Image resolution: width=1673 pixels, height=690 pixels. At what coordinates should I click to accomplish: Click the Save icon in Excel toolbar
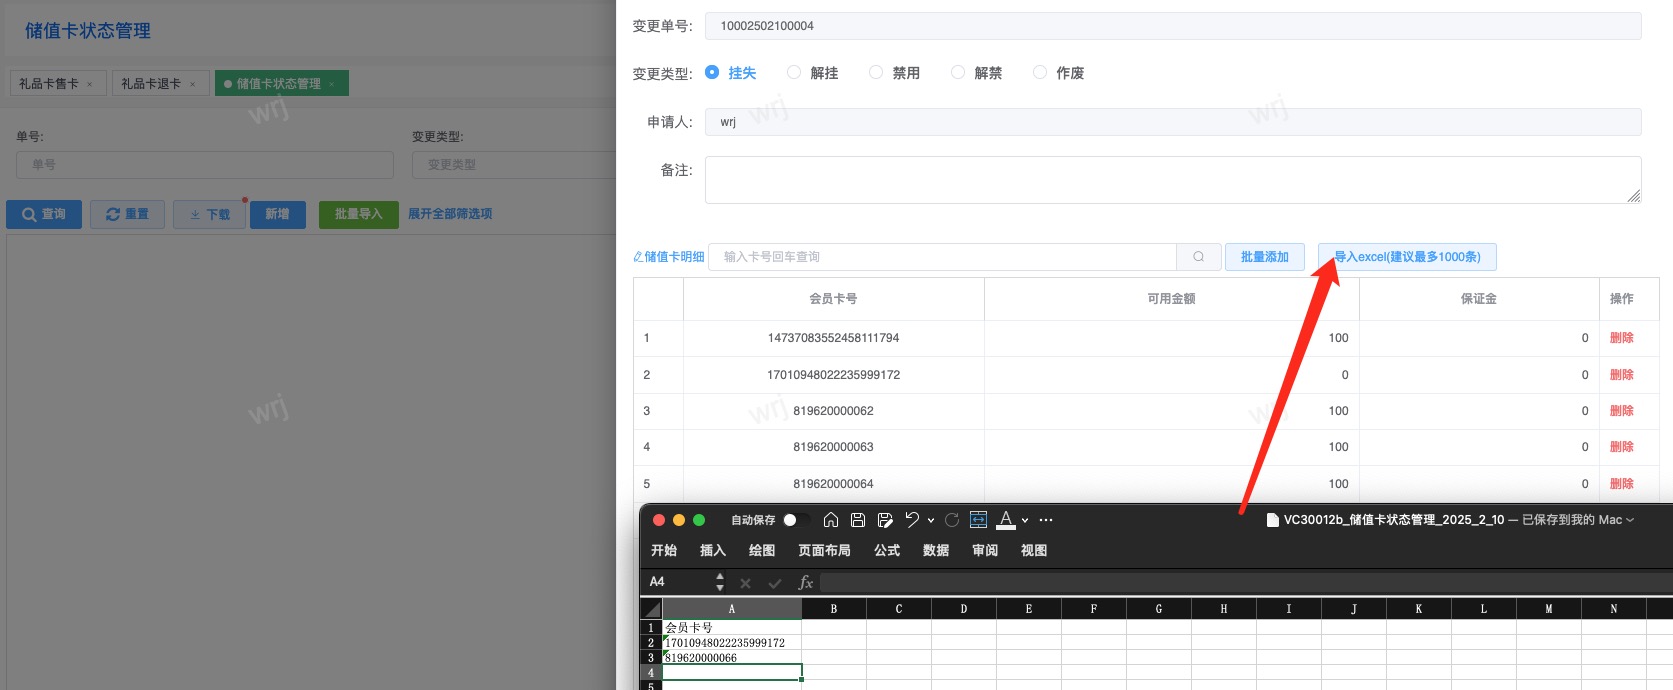(x=857, y=520)
